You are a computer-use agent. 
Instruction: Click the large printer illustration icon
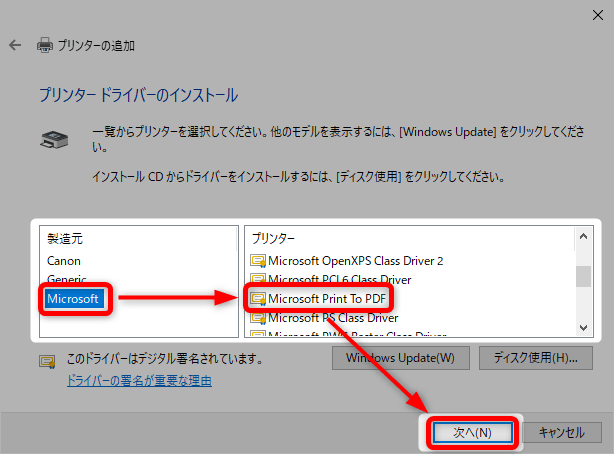click(x=54, y=139)
